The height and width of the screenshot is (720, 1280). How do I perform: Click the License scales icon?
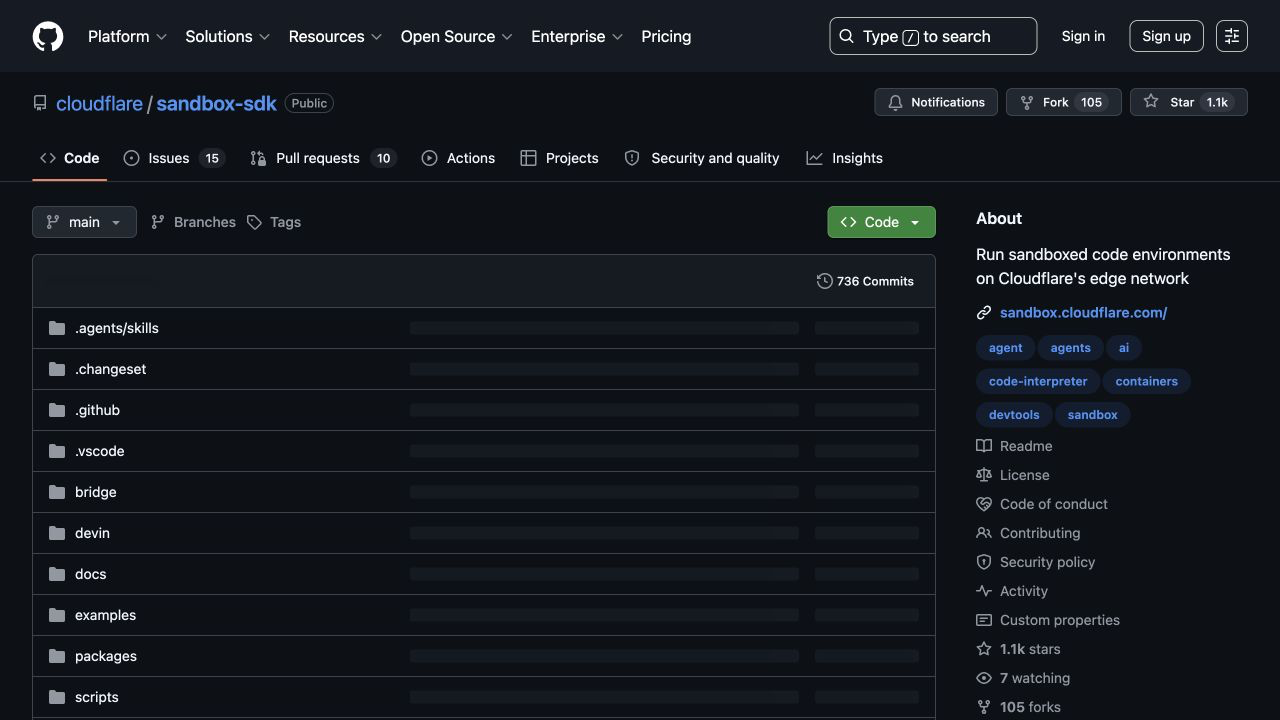(x=984, y=475)
